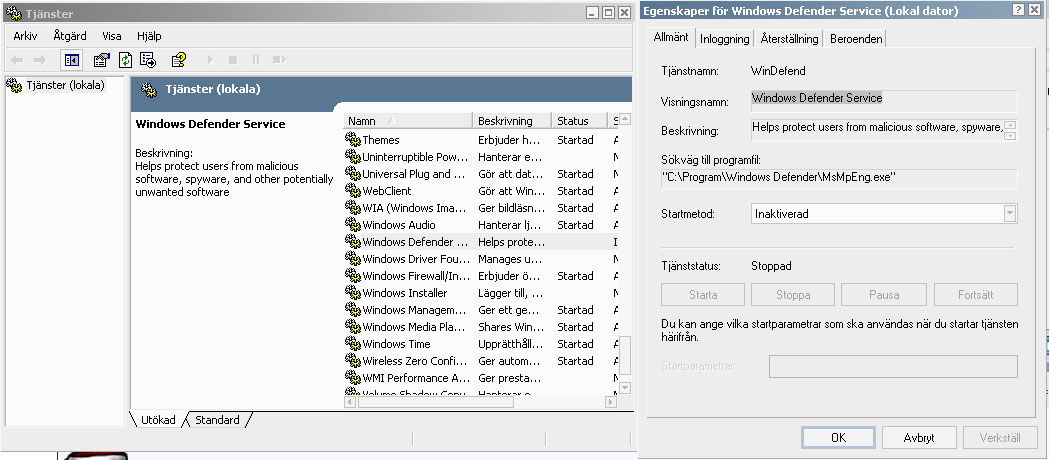Image resolution: width=1049 pixels, height=460 pixels.
Task: Toggle the console tree show/hide icon
Action: 72,60
